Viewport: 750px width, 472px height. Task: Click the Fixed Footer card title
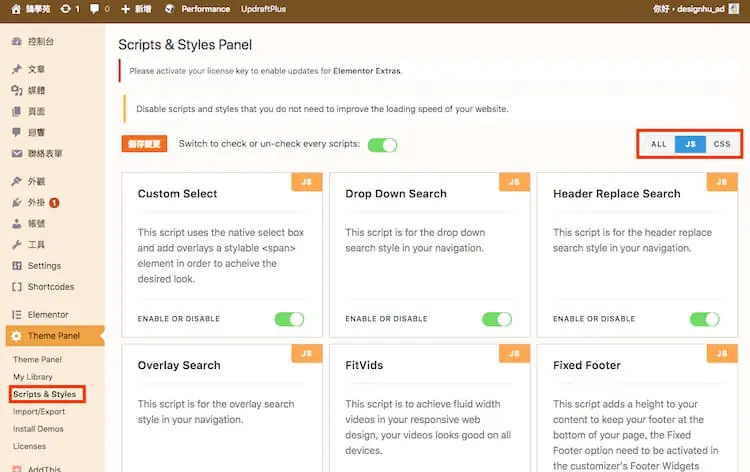point(587,365)
